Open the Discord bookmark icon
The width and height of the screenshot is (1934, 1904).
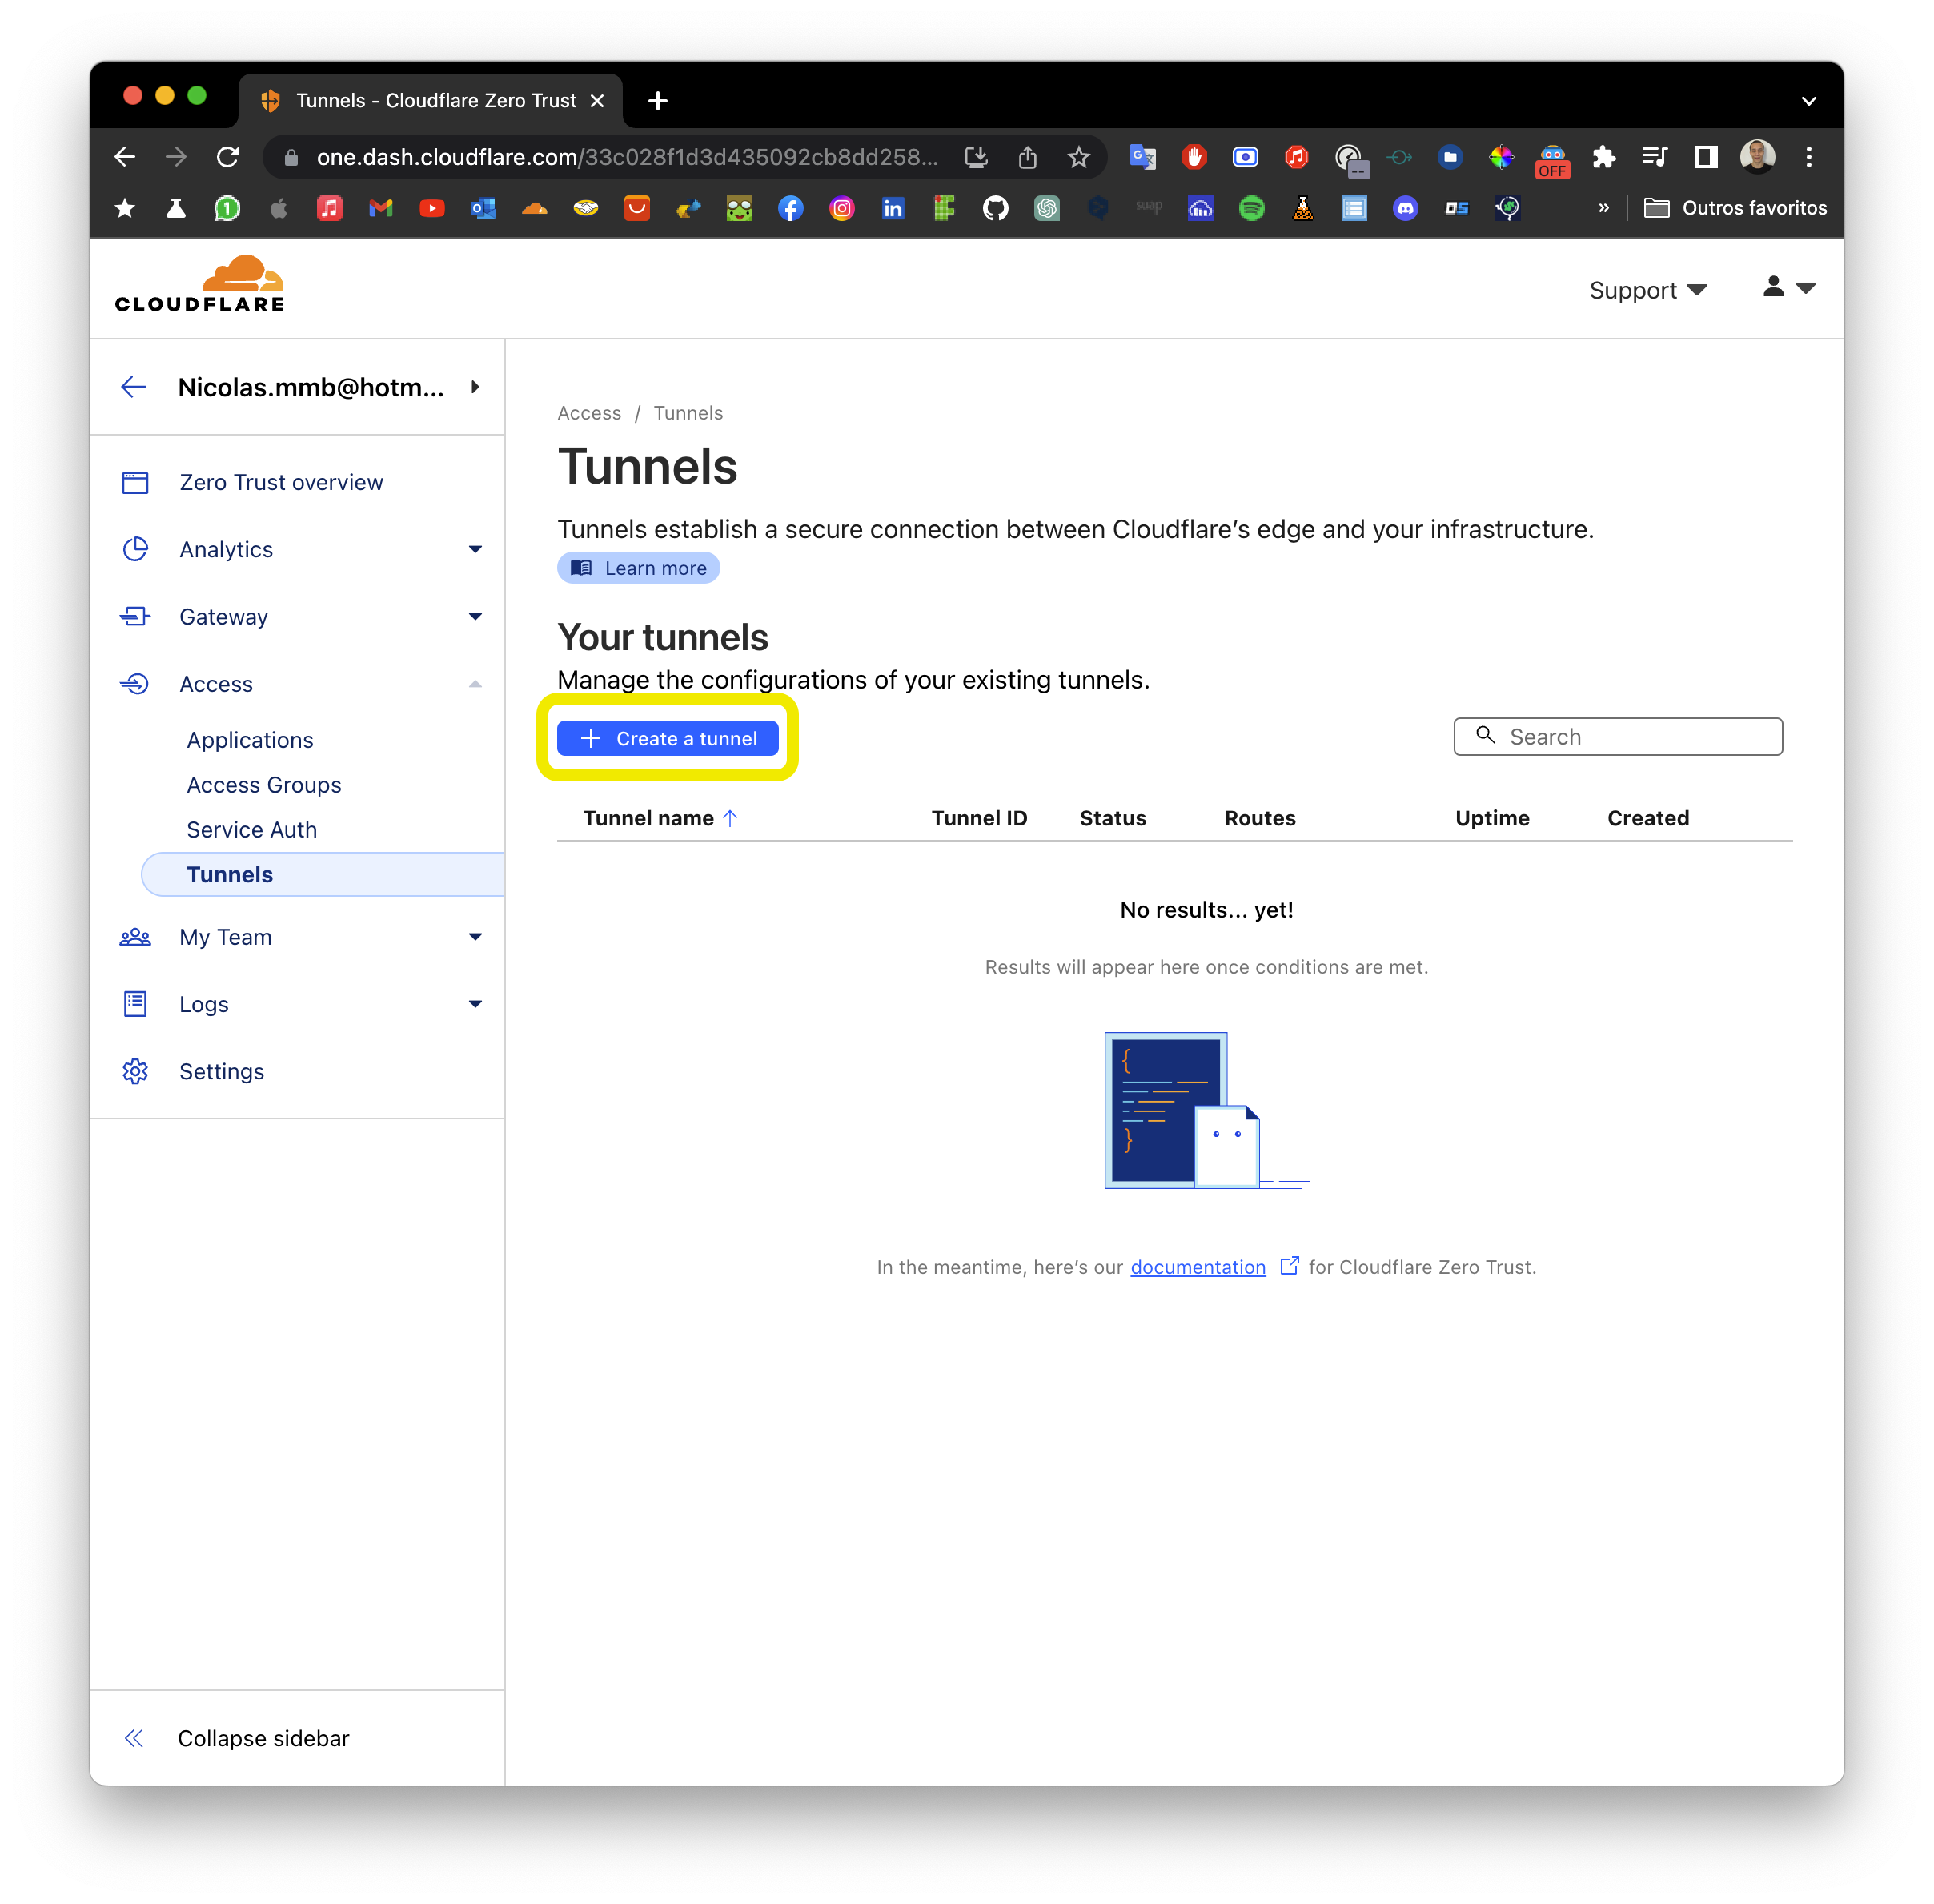click(x=1405, y=208)
